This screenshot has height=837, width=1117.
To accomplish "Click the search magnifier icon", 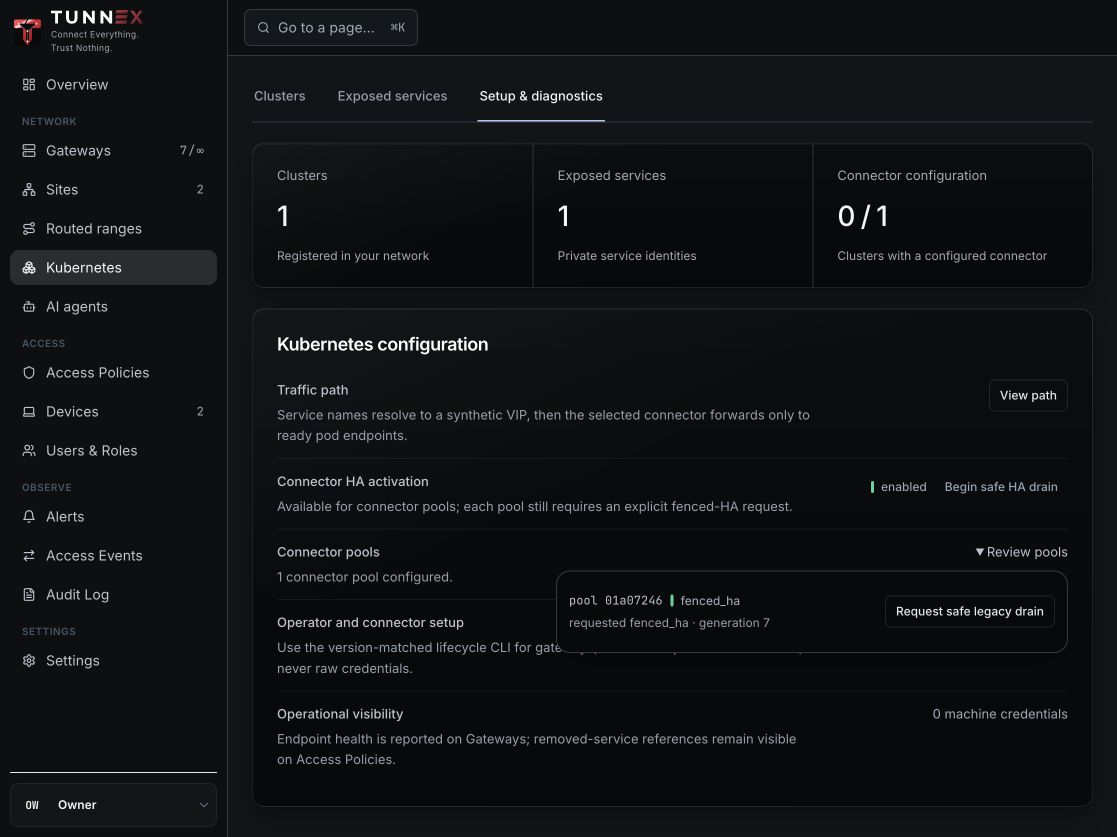I will click(264, 28).
